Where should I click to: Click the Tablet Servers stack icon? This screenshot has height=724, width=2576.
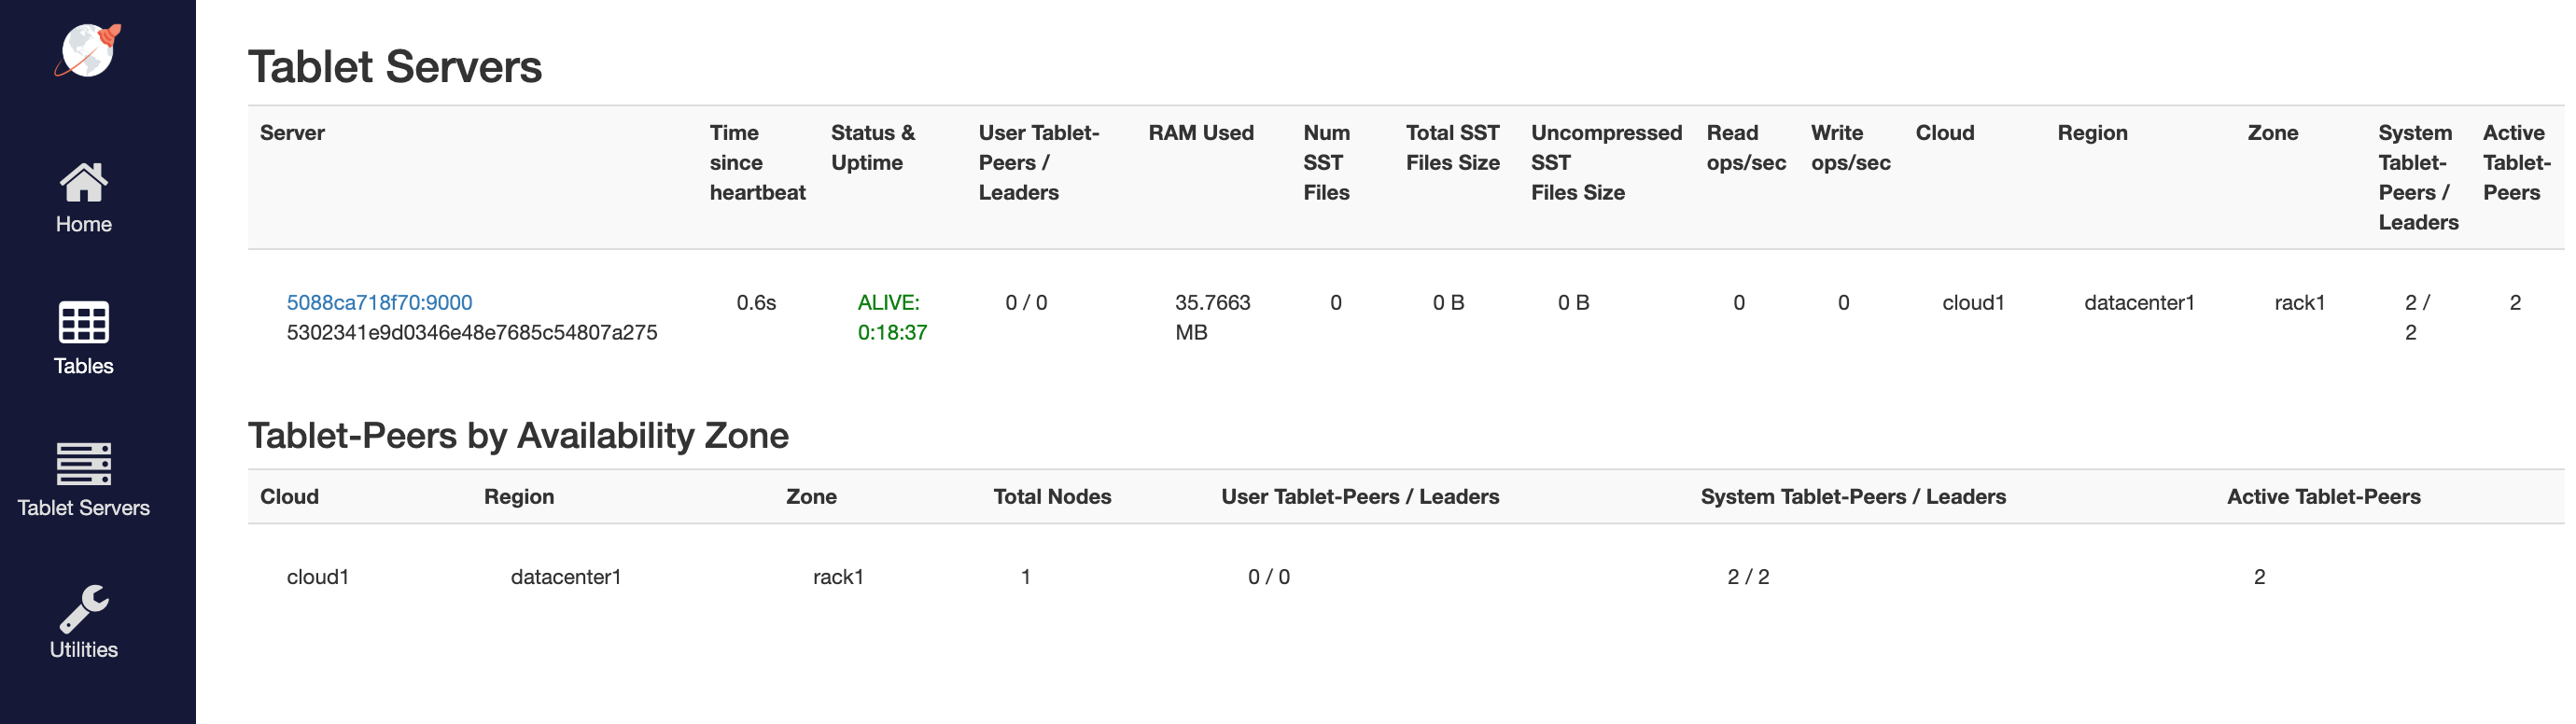tap(84, 464)
